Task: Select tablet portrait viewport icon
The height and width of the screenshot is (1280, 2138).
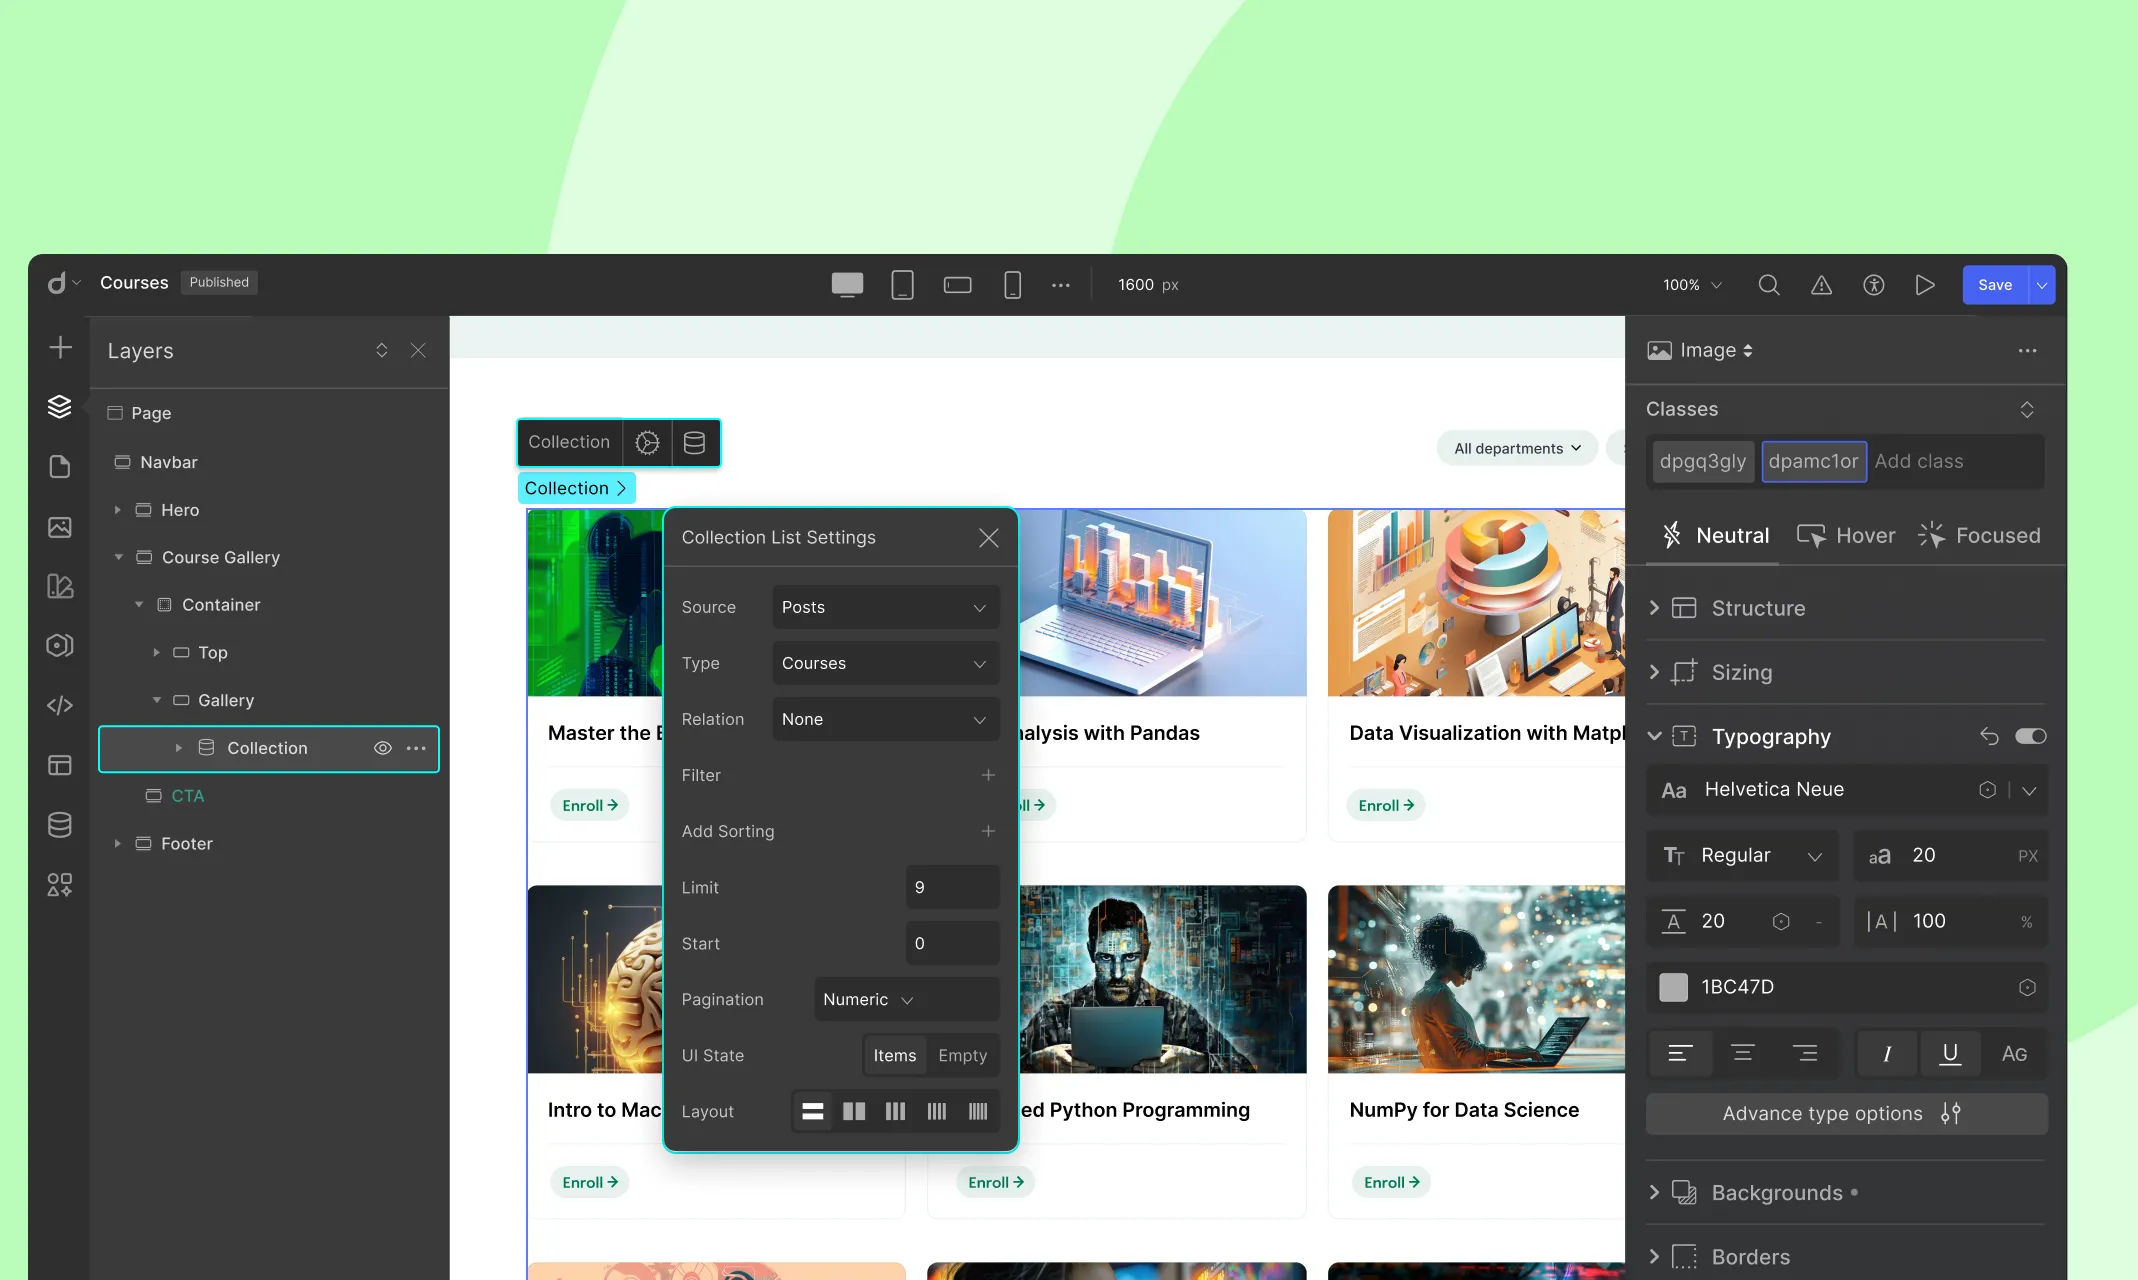Action: [902, 285]
